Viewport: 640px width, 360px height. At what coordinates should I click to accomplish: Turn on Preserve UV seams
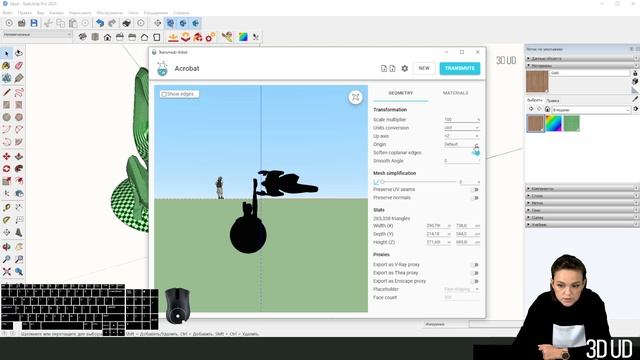click(474, 190)
